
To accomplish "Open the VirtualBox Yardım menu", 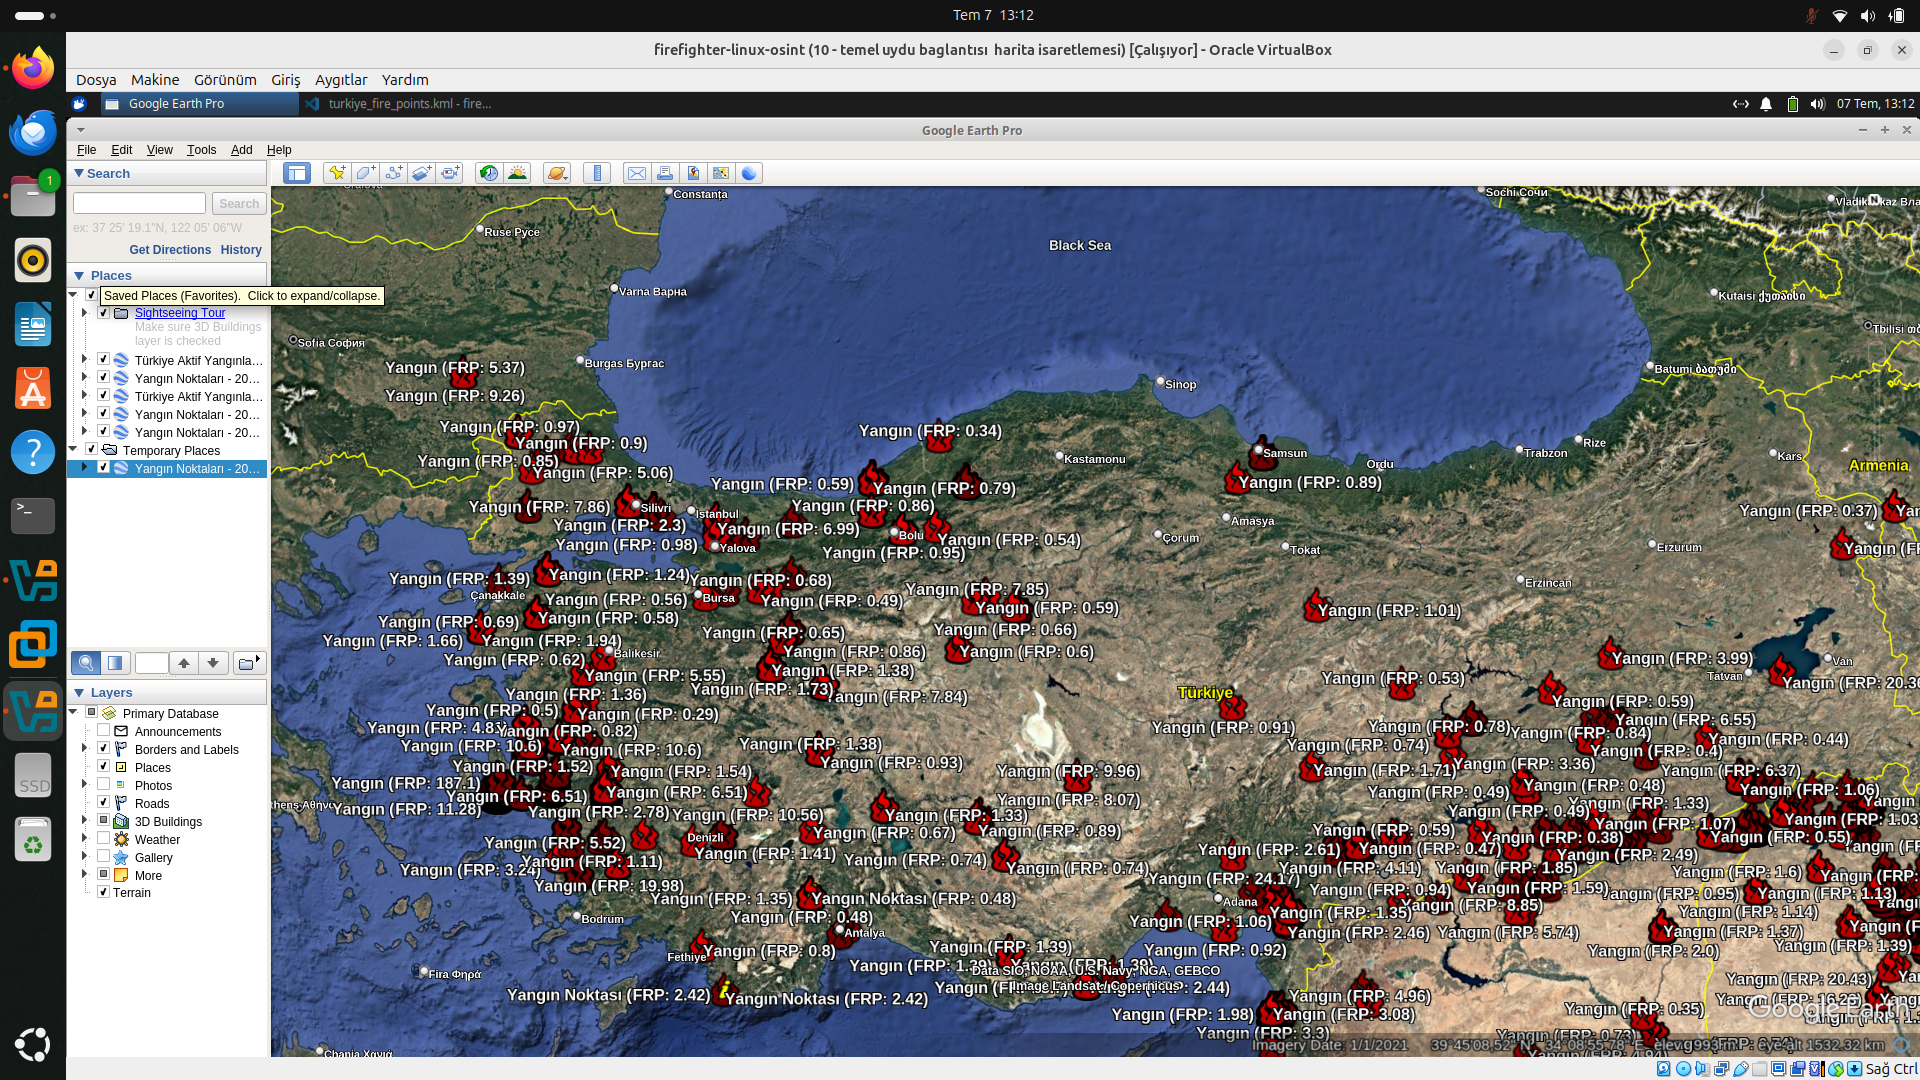I will coord(405,80).
